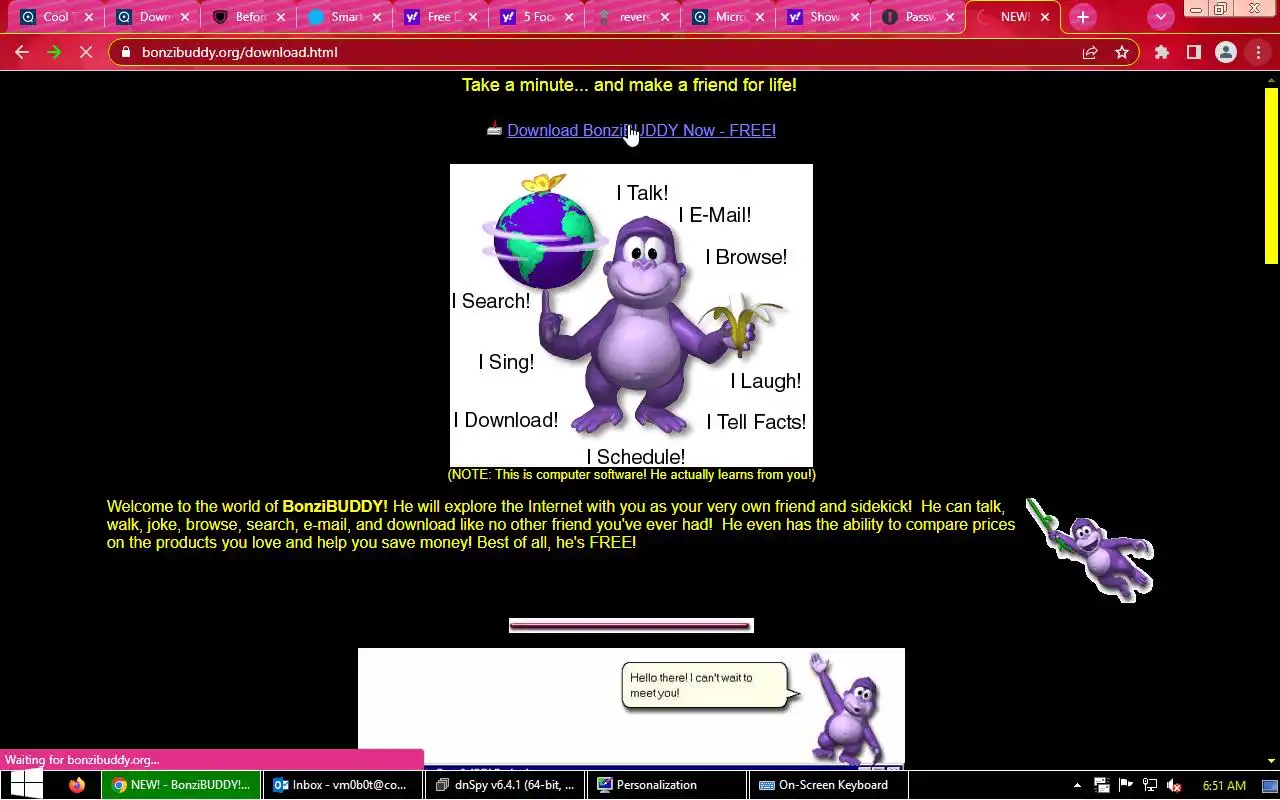Image resolution: width=1280 pixels, height=800 pixels.
Task: Switch to the 'Micro' tab
Action: (728, 17)
